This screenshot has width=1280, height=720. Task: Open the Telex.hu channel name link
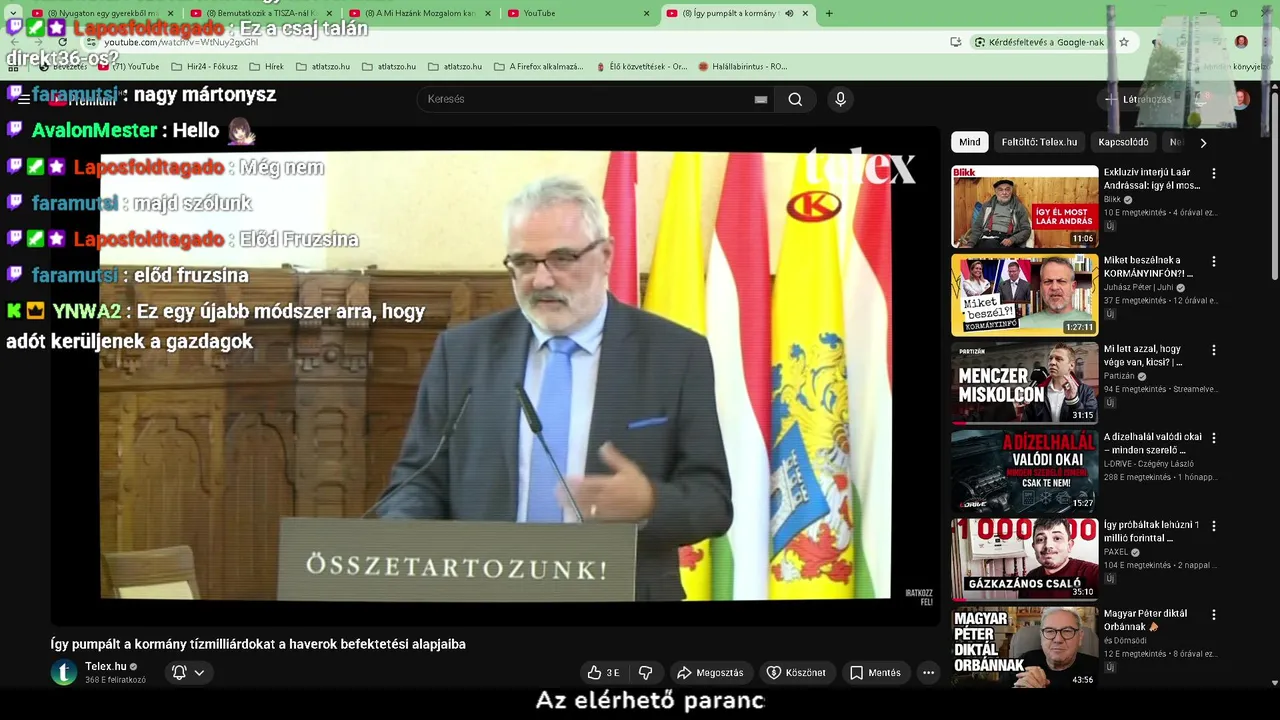point(105,666)
